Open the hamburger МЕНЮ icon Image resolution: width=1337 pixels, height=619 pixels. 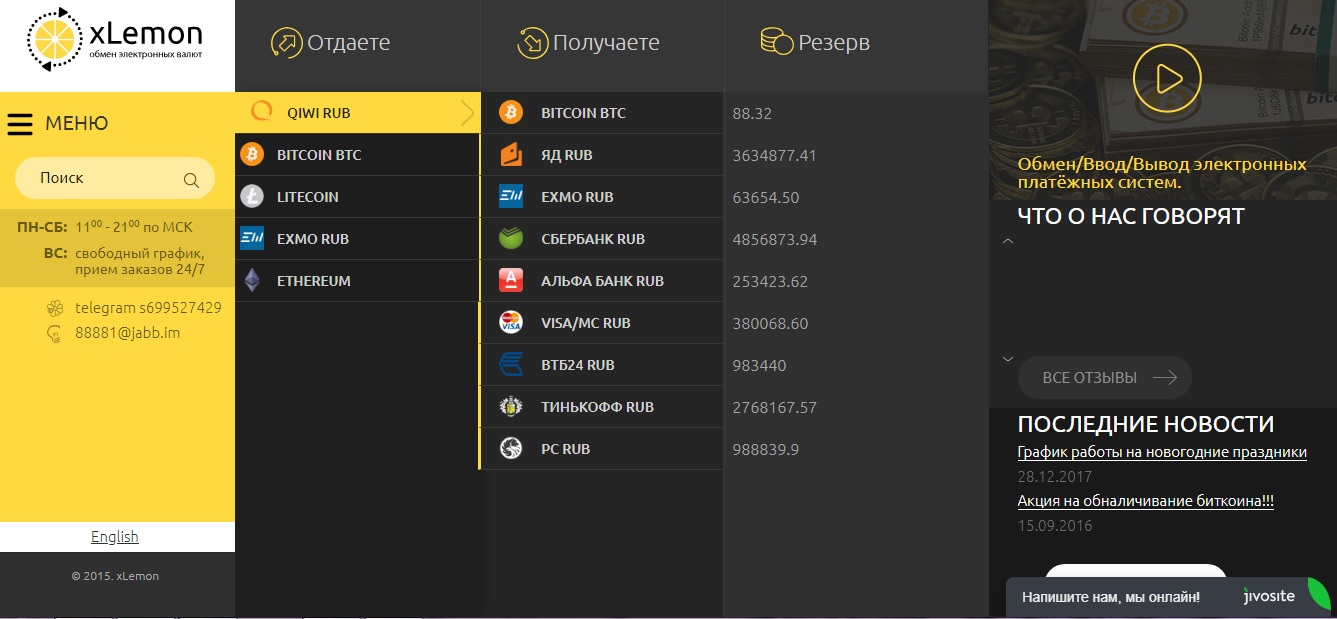pyautogui.click(x=20, y=124)
